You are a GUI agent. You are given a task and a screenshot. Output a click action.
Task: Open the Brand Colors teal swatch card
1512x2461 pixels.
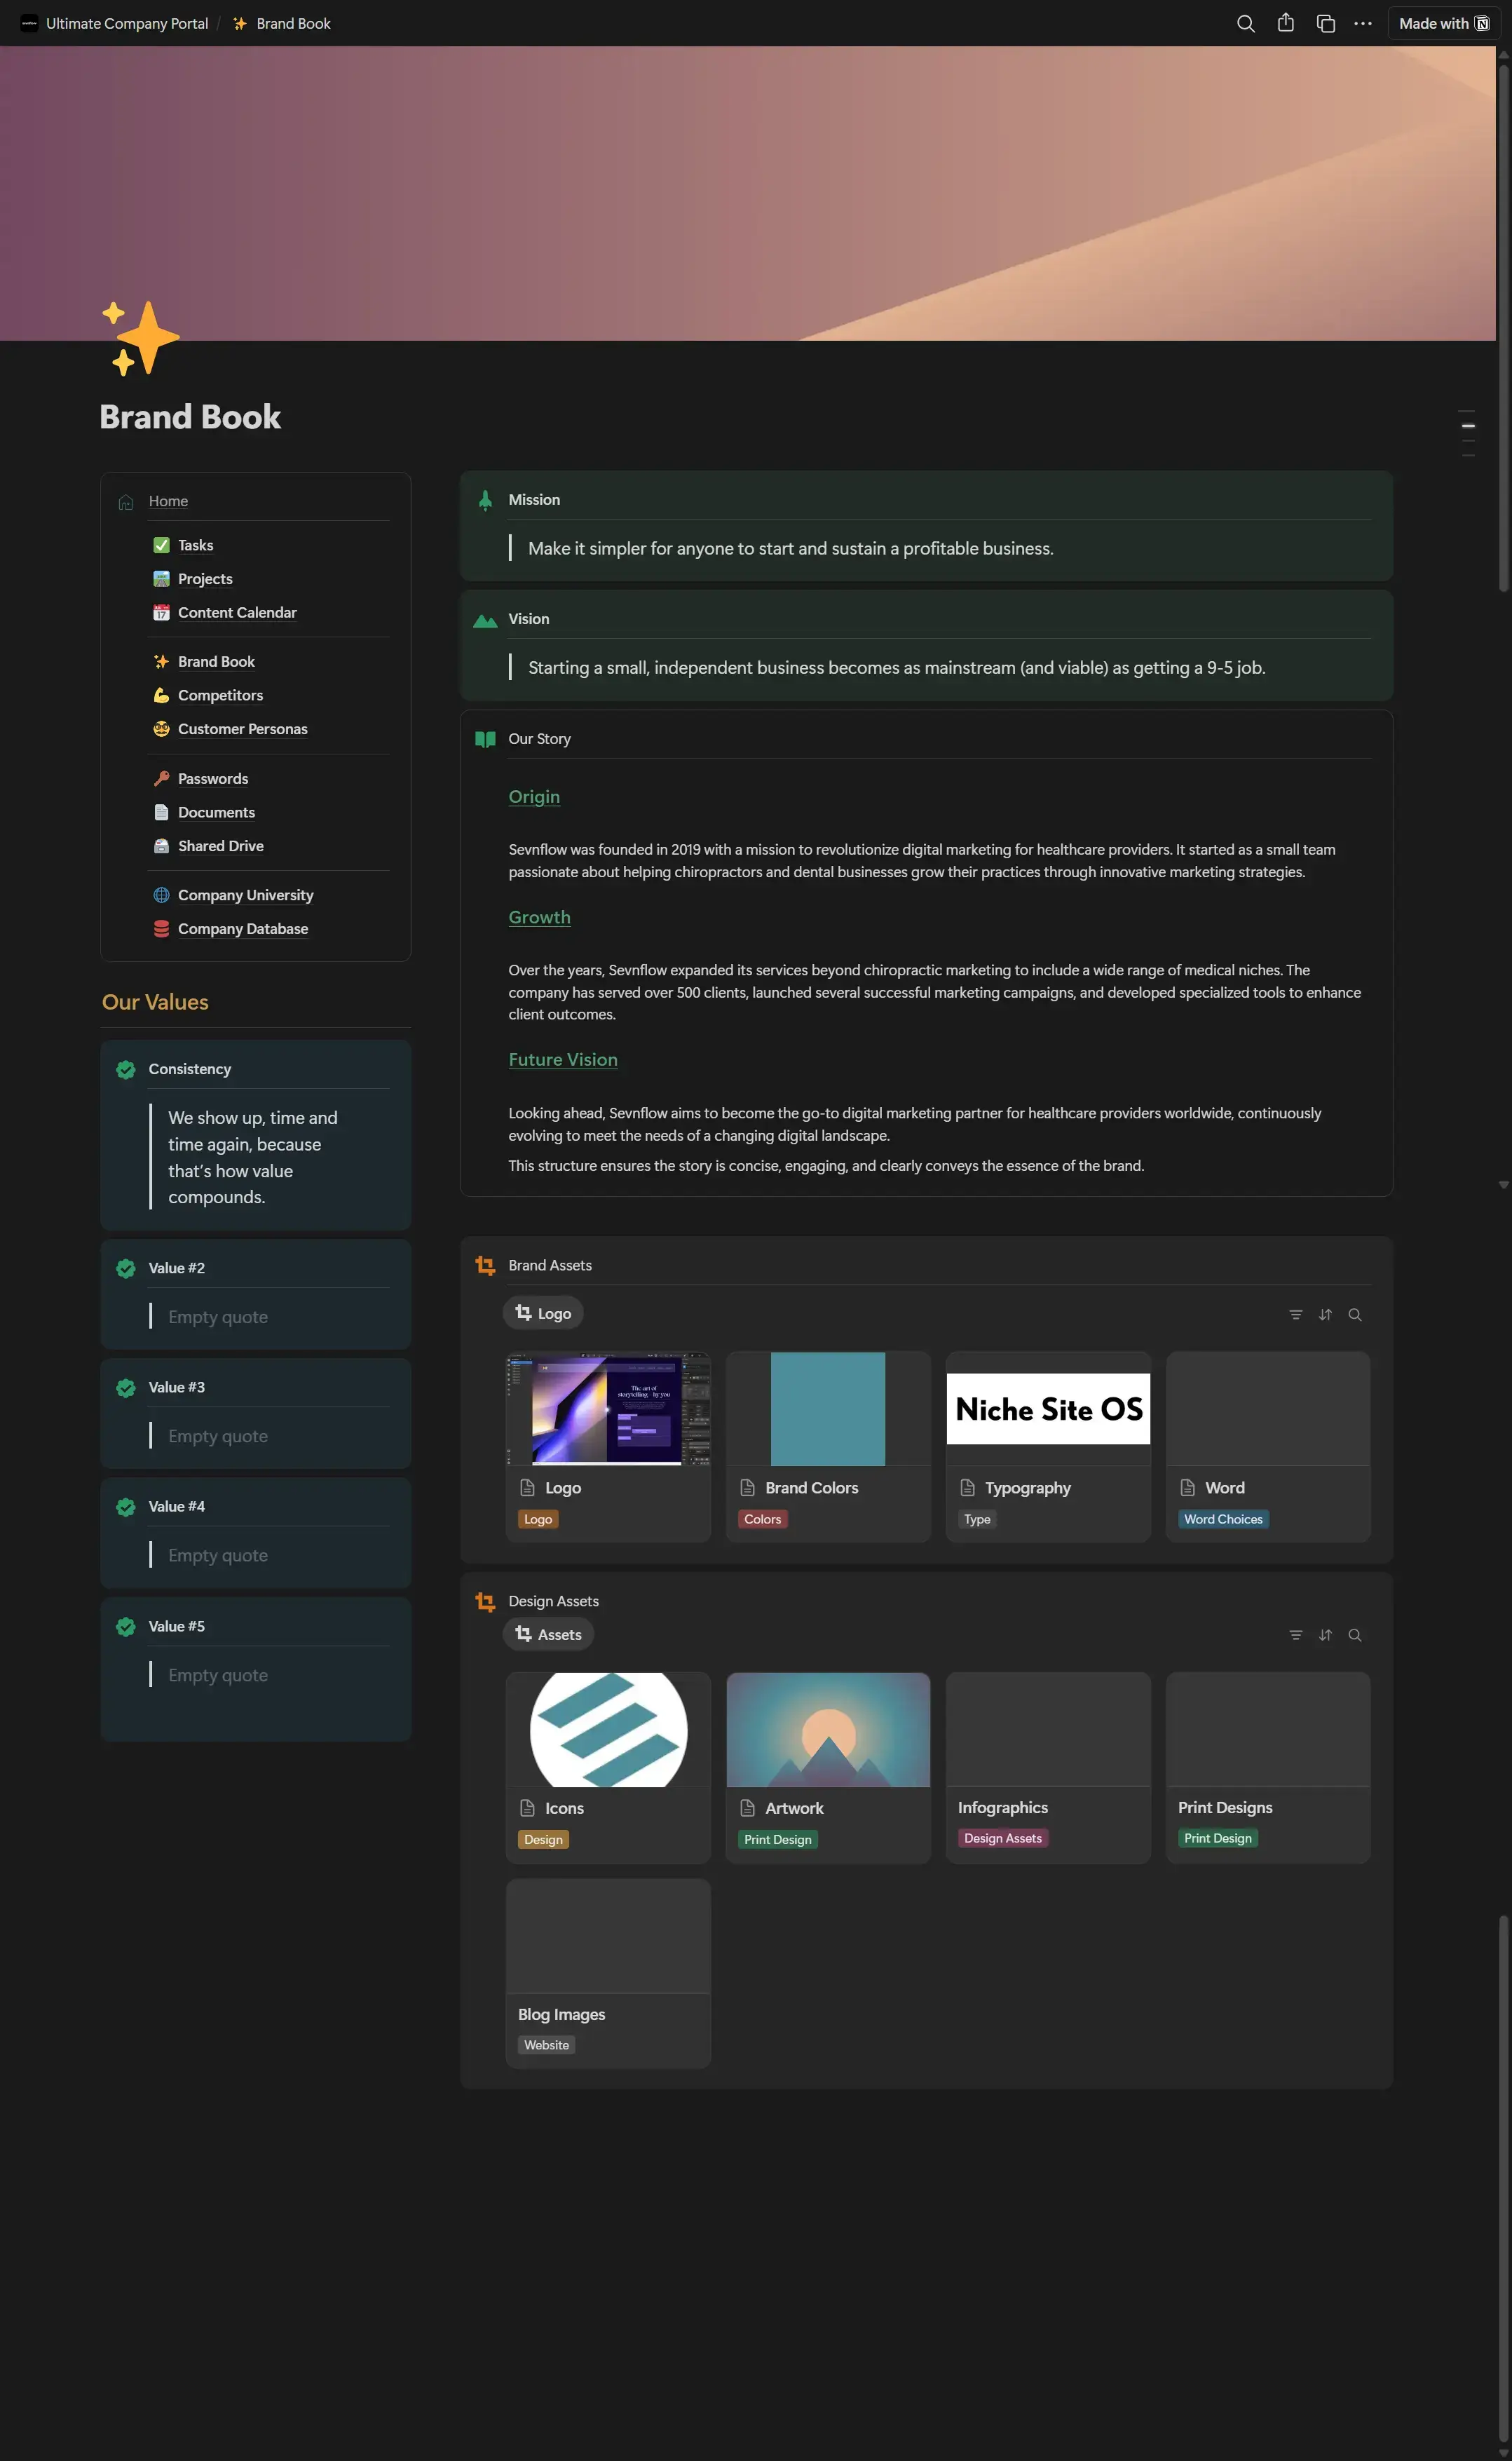tap(827, 1408)
